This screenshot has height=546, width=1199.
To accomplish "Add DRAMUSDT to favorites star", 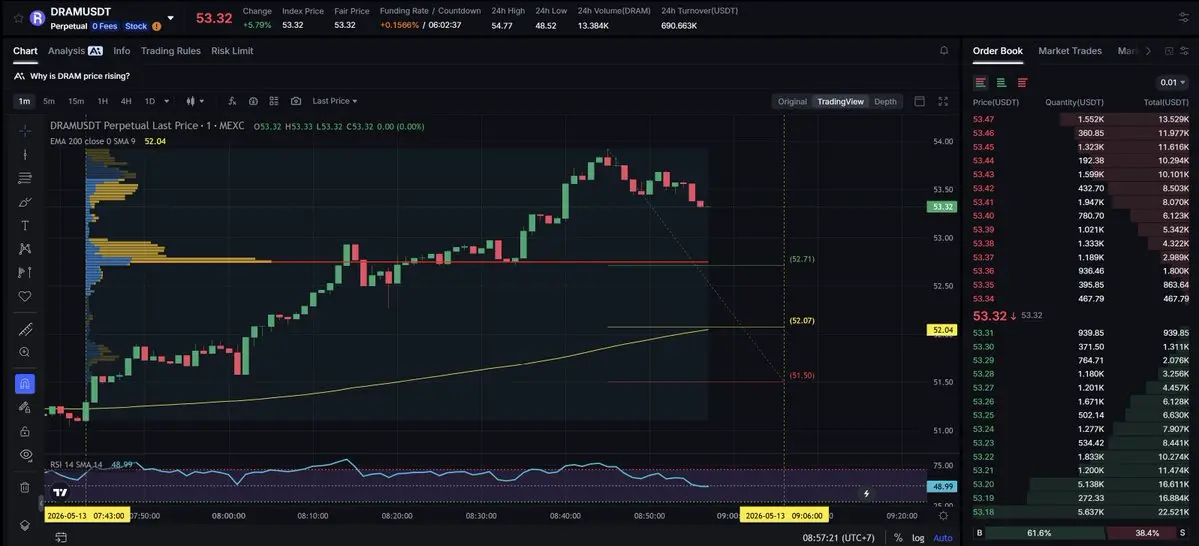I will pos(18,18).
